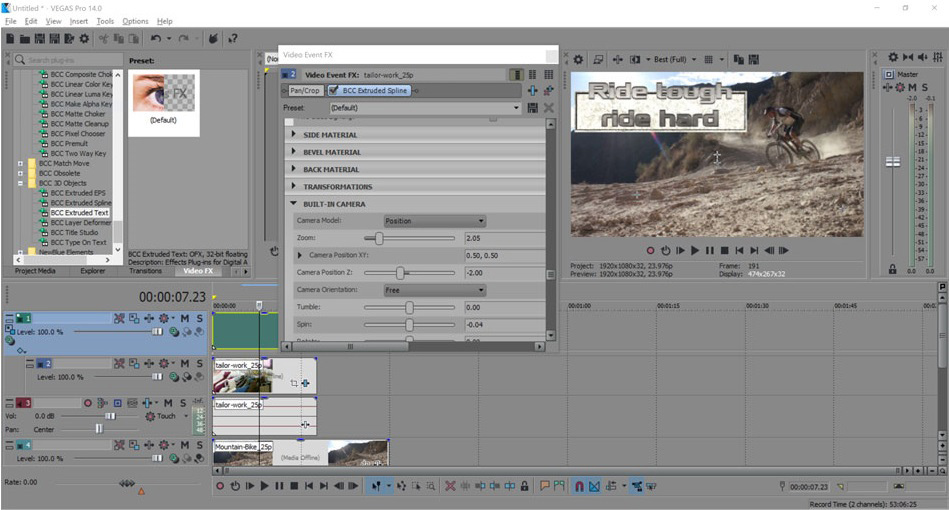Solo the Master bus
949x510 pixels.
925,87
